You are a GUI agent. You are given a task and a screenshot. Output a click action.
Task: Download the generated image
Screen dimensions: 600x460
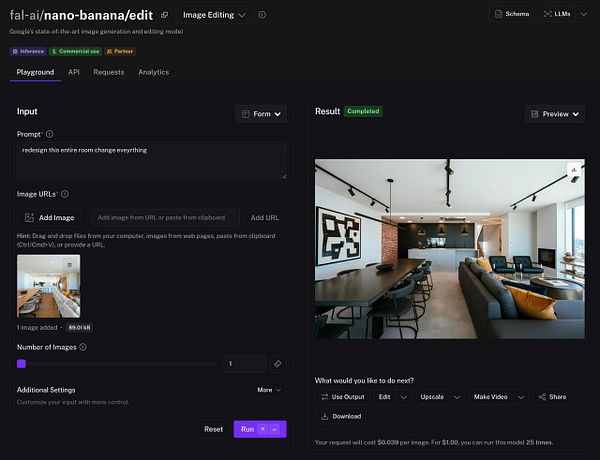click(x=341, y=416)
